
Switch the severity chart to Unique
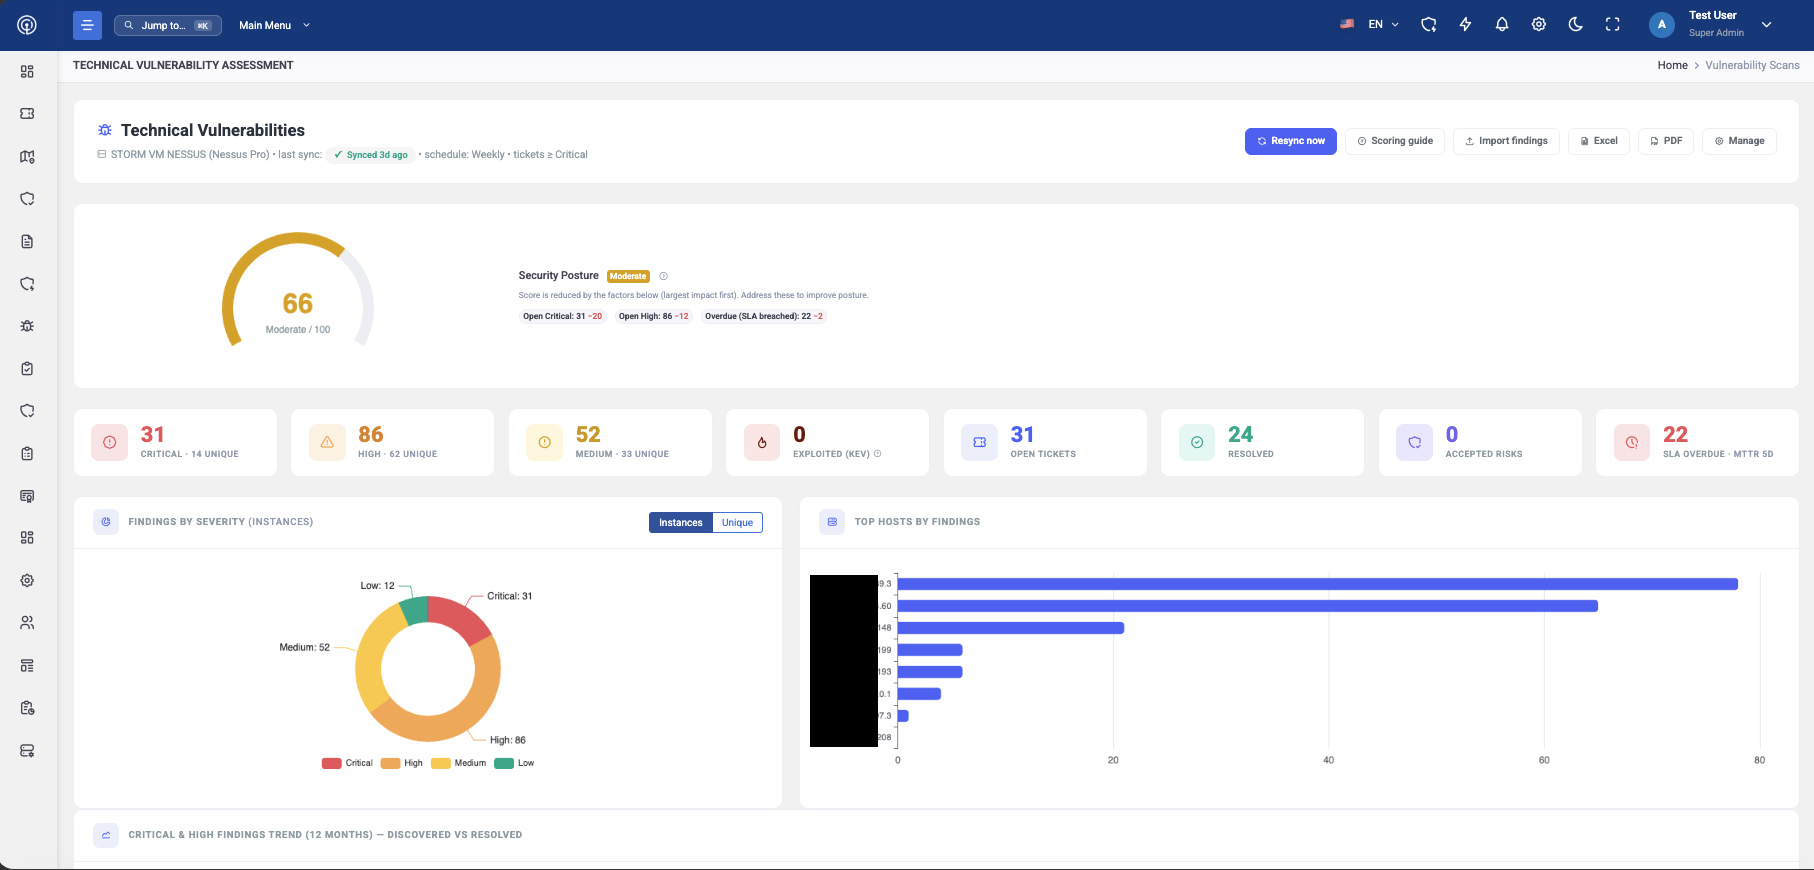point(738,523)
